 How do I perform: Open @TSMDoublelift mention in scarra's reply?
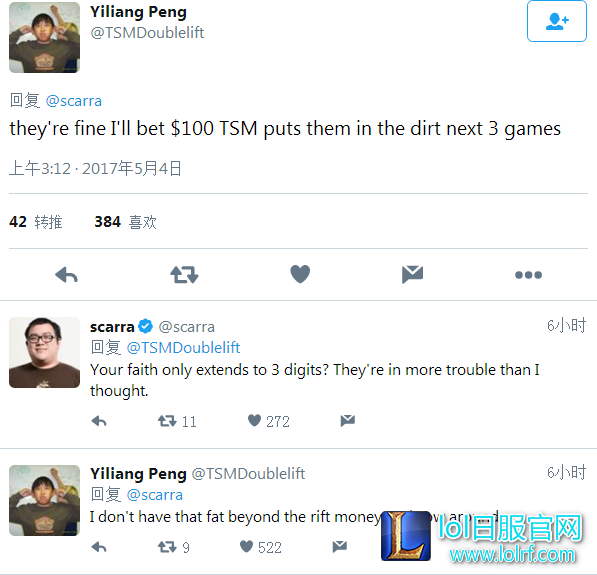click(x=183, y=348)
